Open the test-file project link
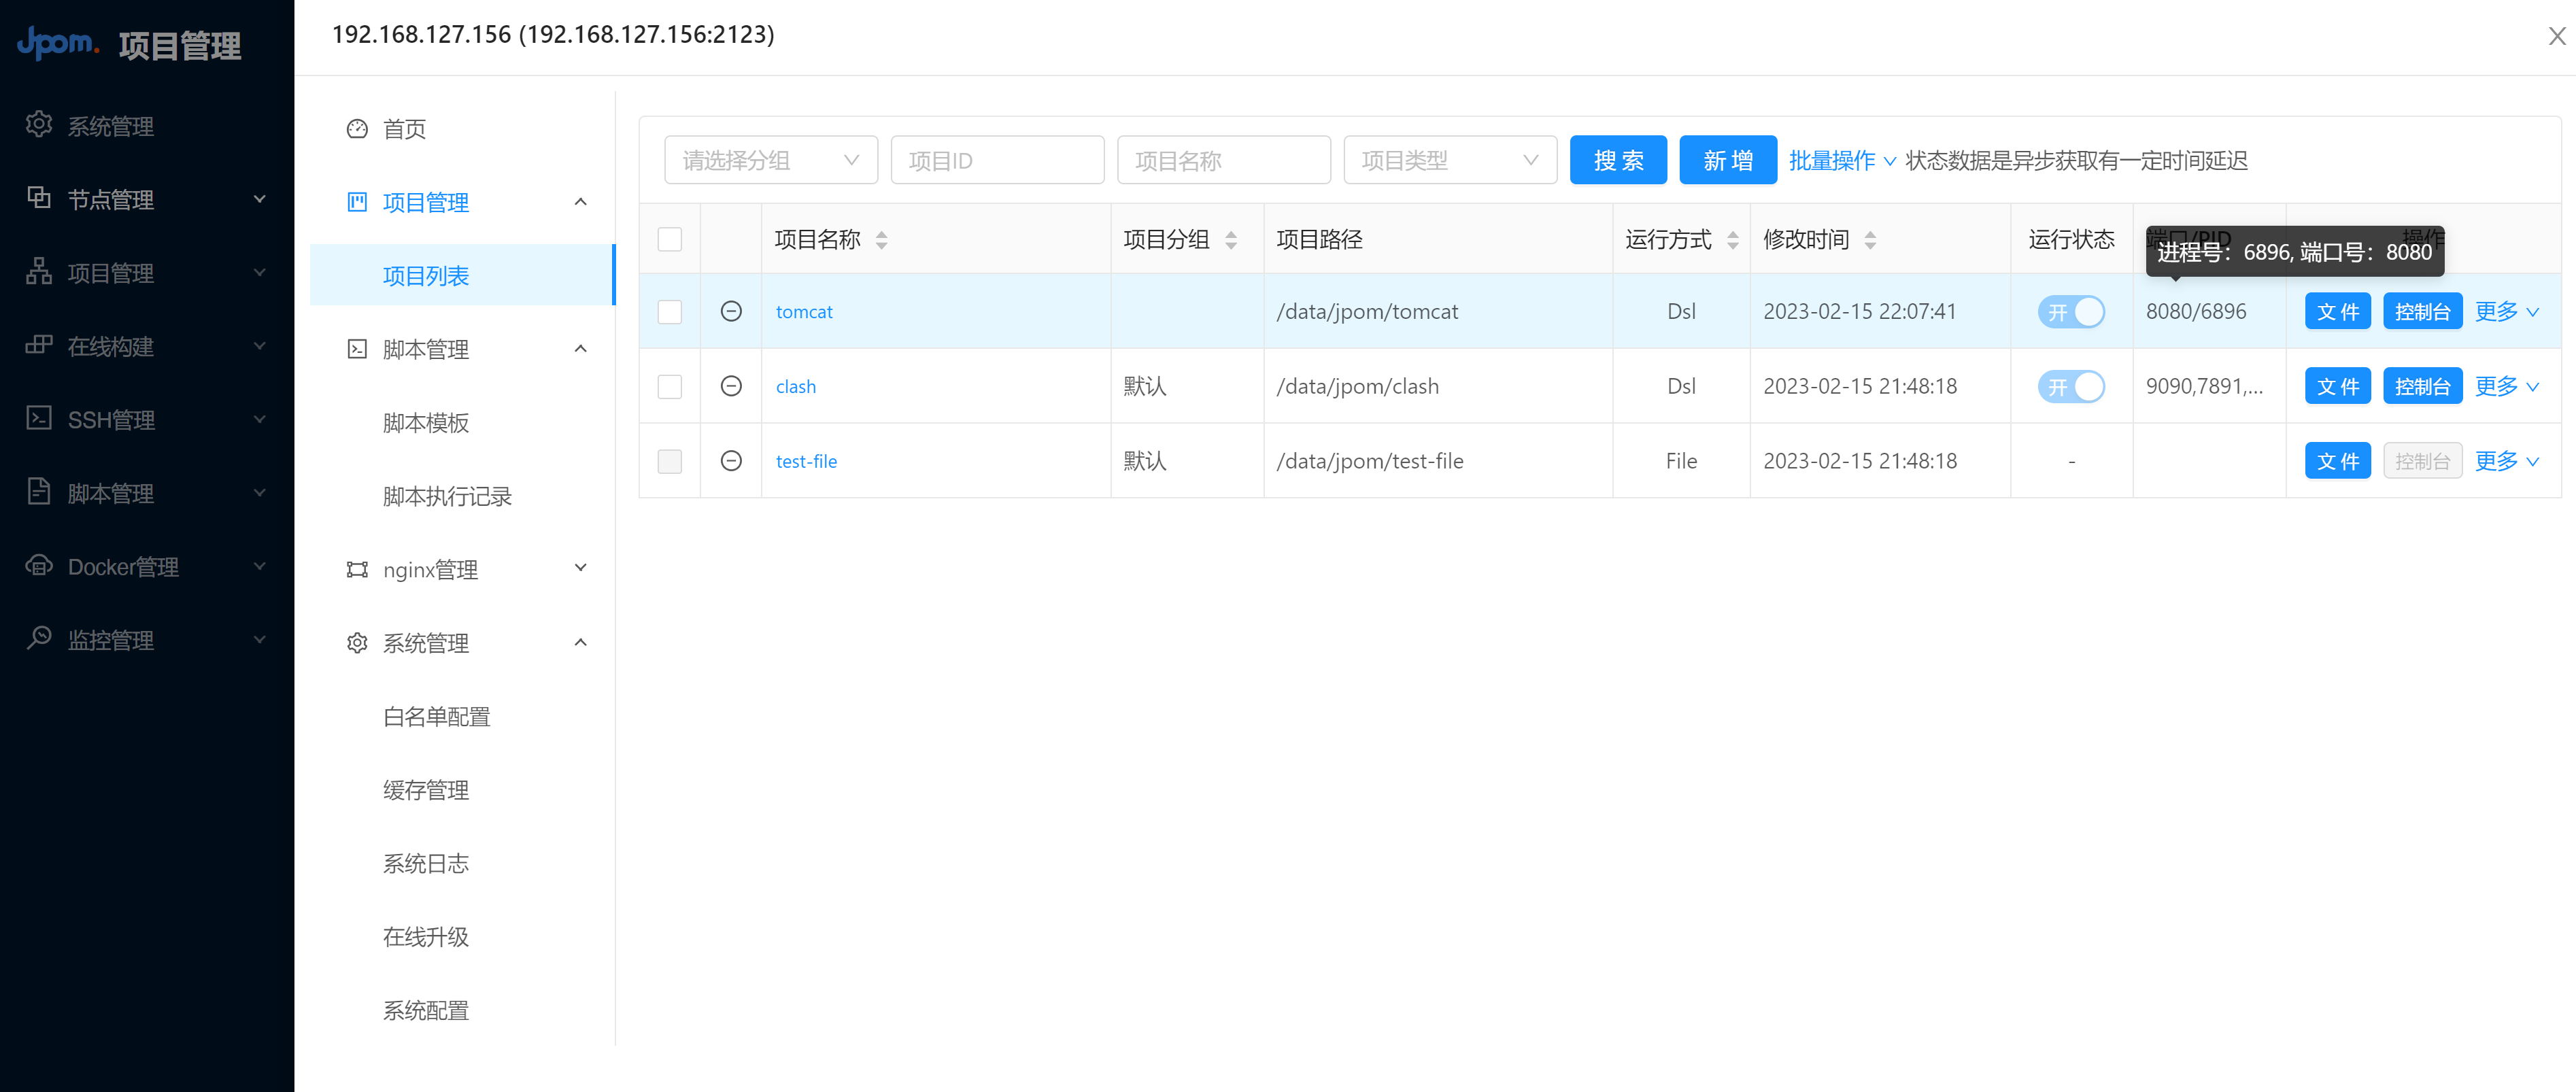 pyautogui.click(x=806, y=461)
